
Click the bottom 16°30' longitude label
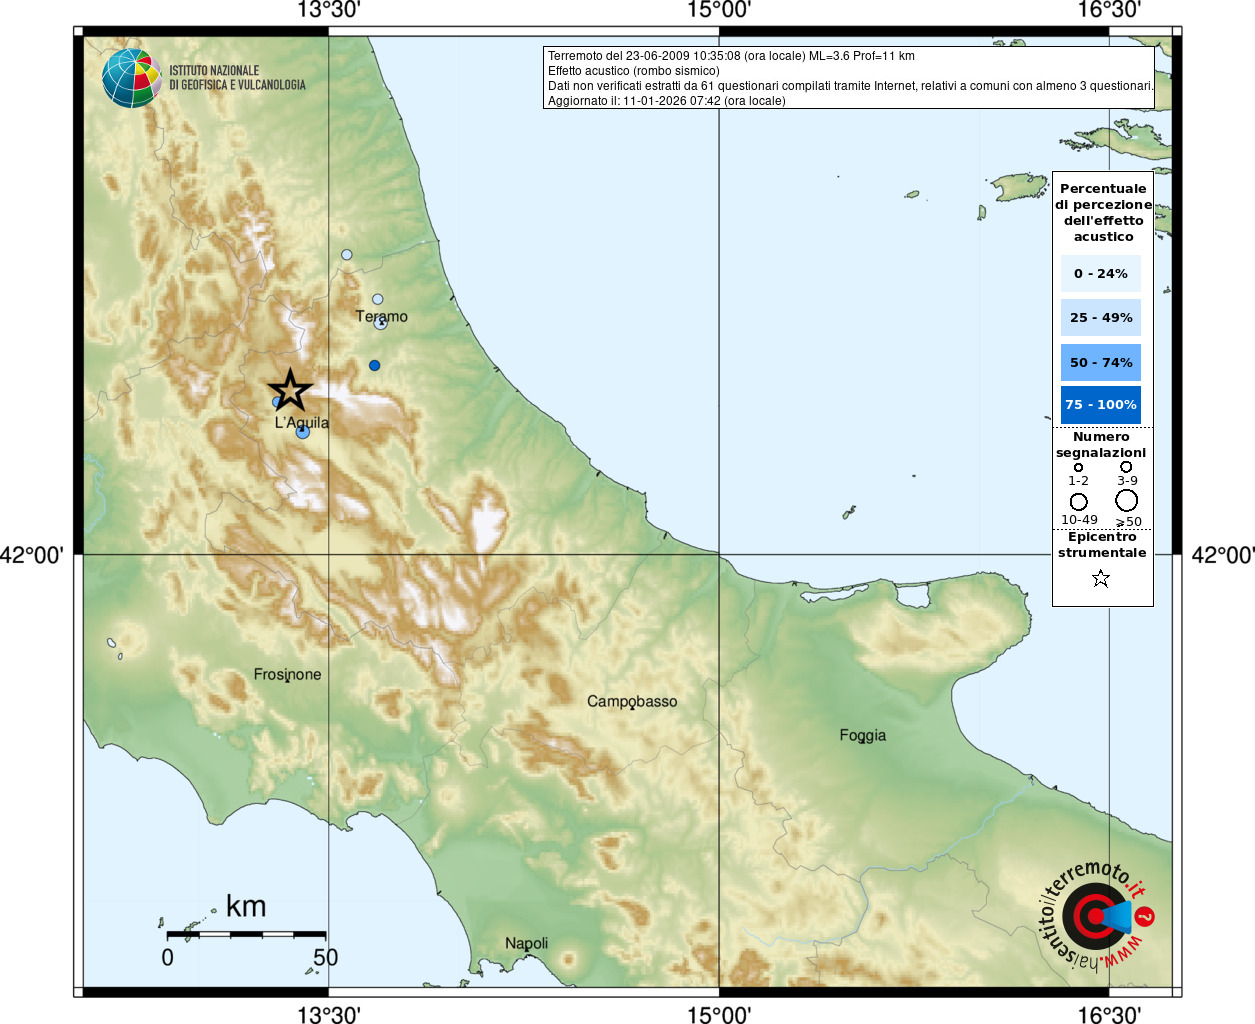point(1109,1015)
